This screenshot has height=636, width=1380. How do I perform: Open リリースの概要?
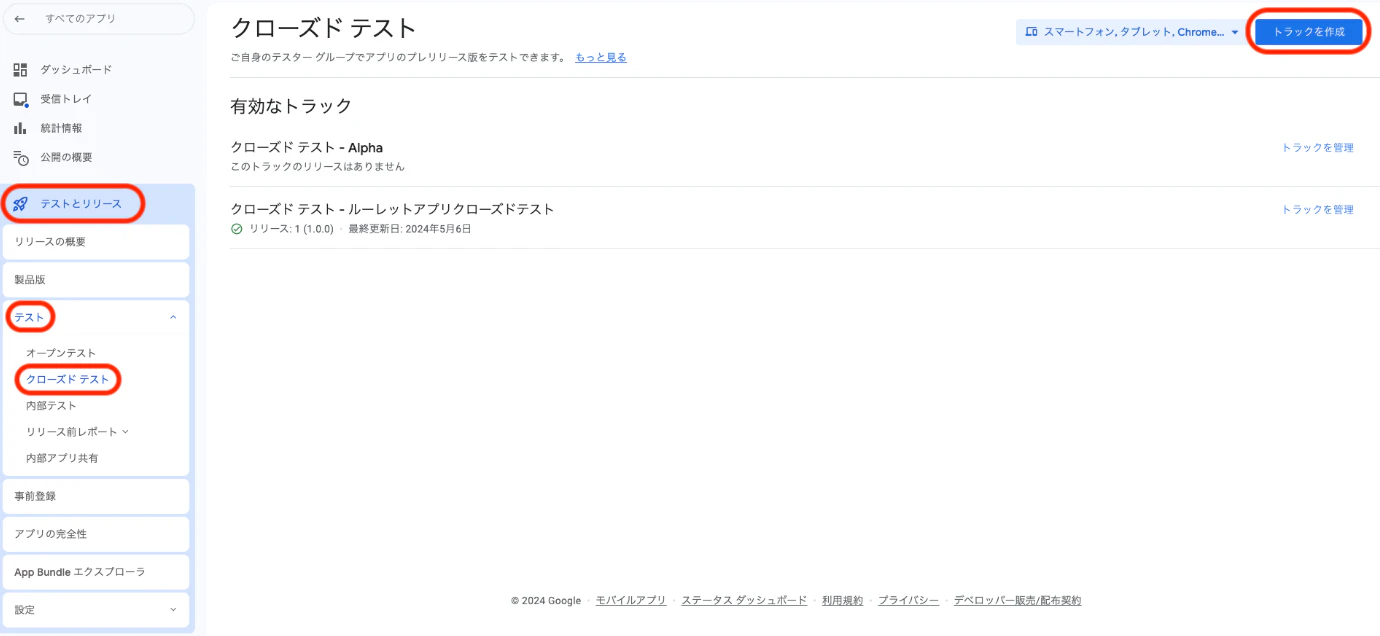click(x=96, y=242)
